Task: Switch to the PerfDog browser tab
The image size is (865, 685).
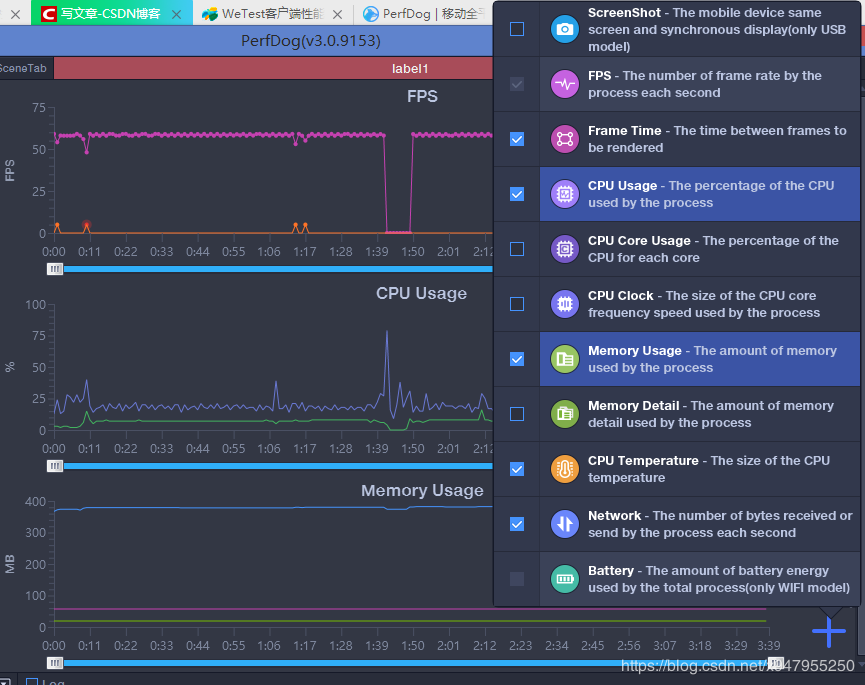Action: point(424,14)
